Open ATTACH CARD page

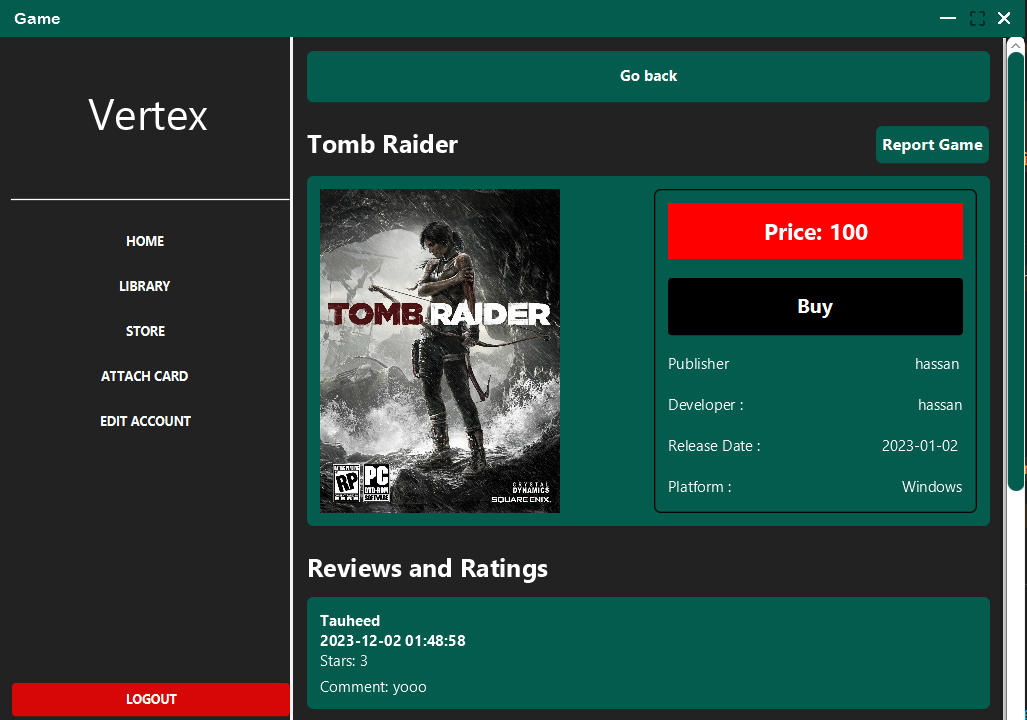tap(144, 376)
